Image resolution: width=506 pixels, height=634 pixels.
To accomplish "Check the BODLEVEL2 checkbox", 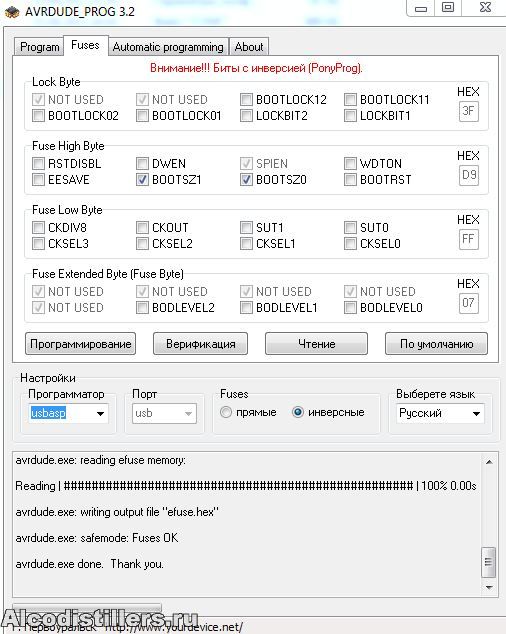I will (142, 308).
